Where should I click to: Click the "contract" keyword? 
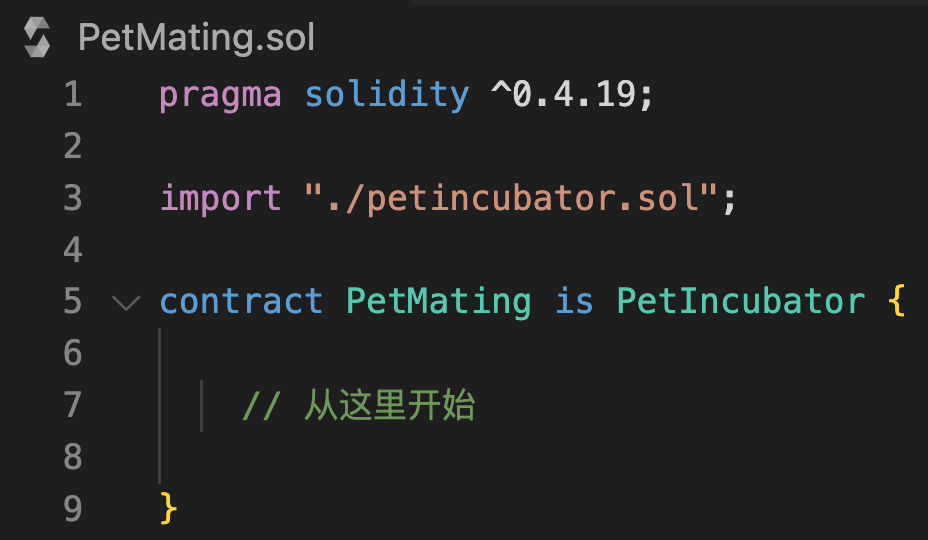click(x=241, y=301)
